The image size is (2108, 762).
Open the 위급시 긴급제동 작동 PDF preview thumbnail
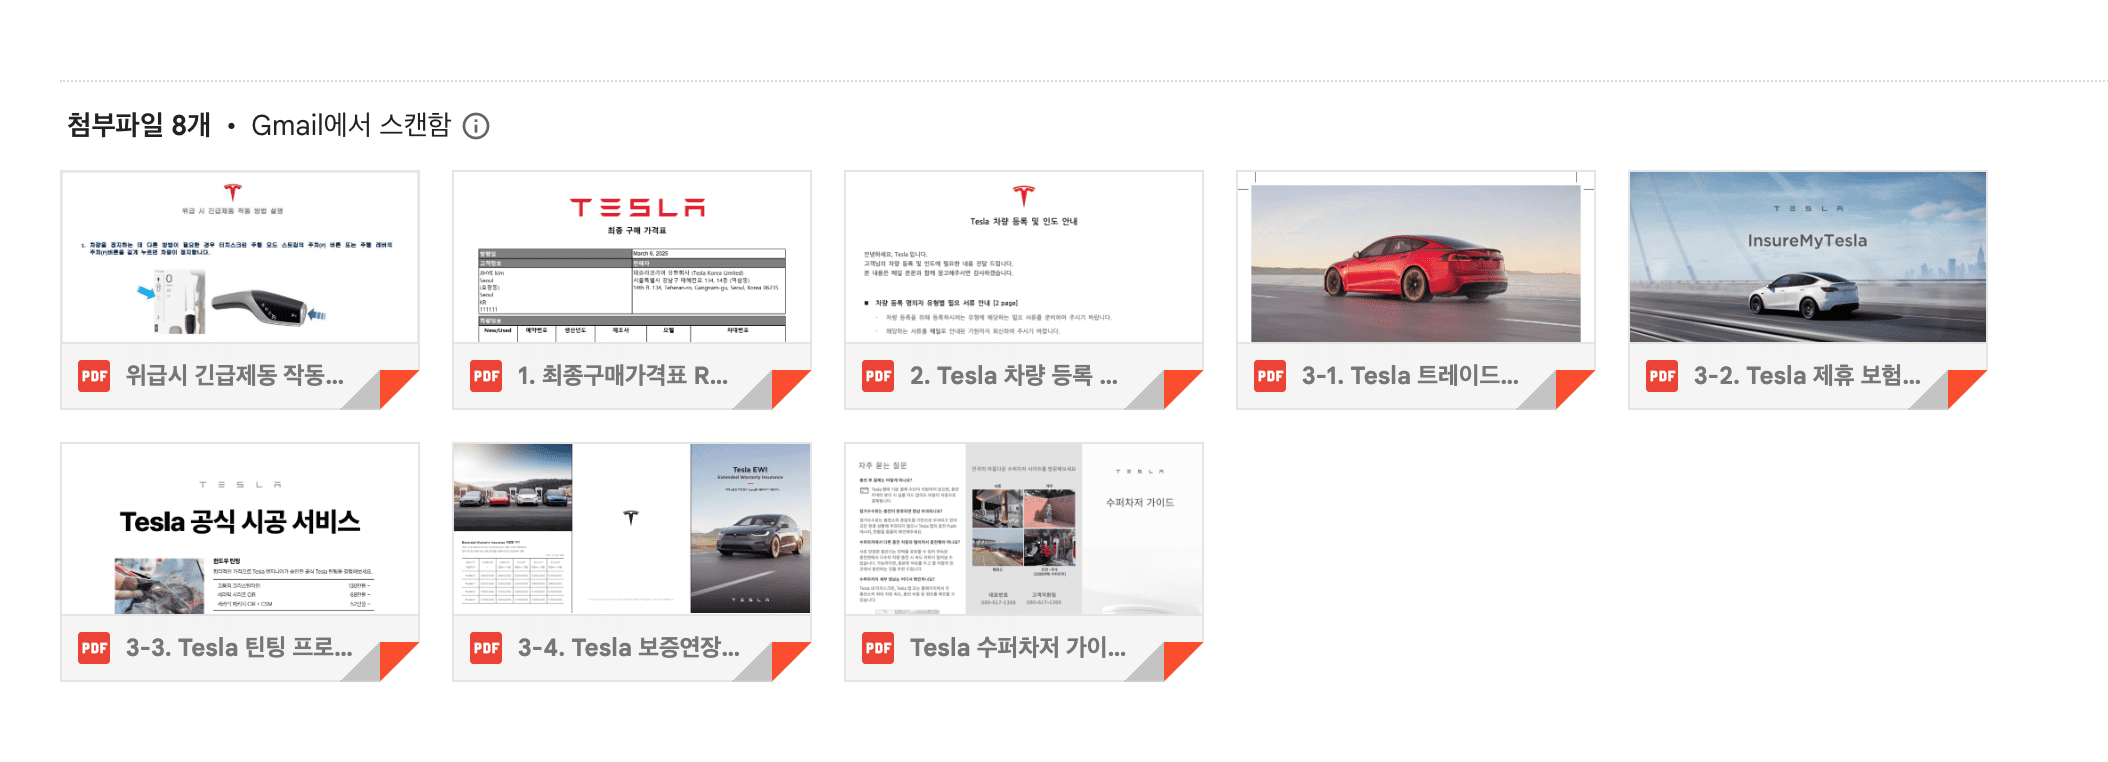point(240,257)
